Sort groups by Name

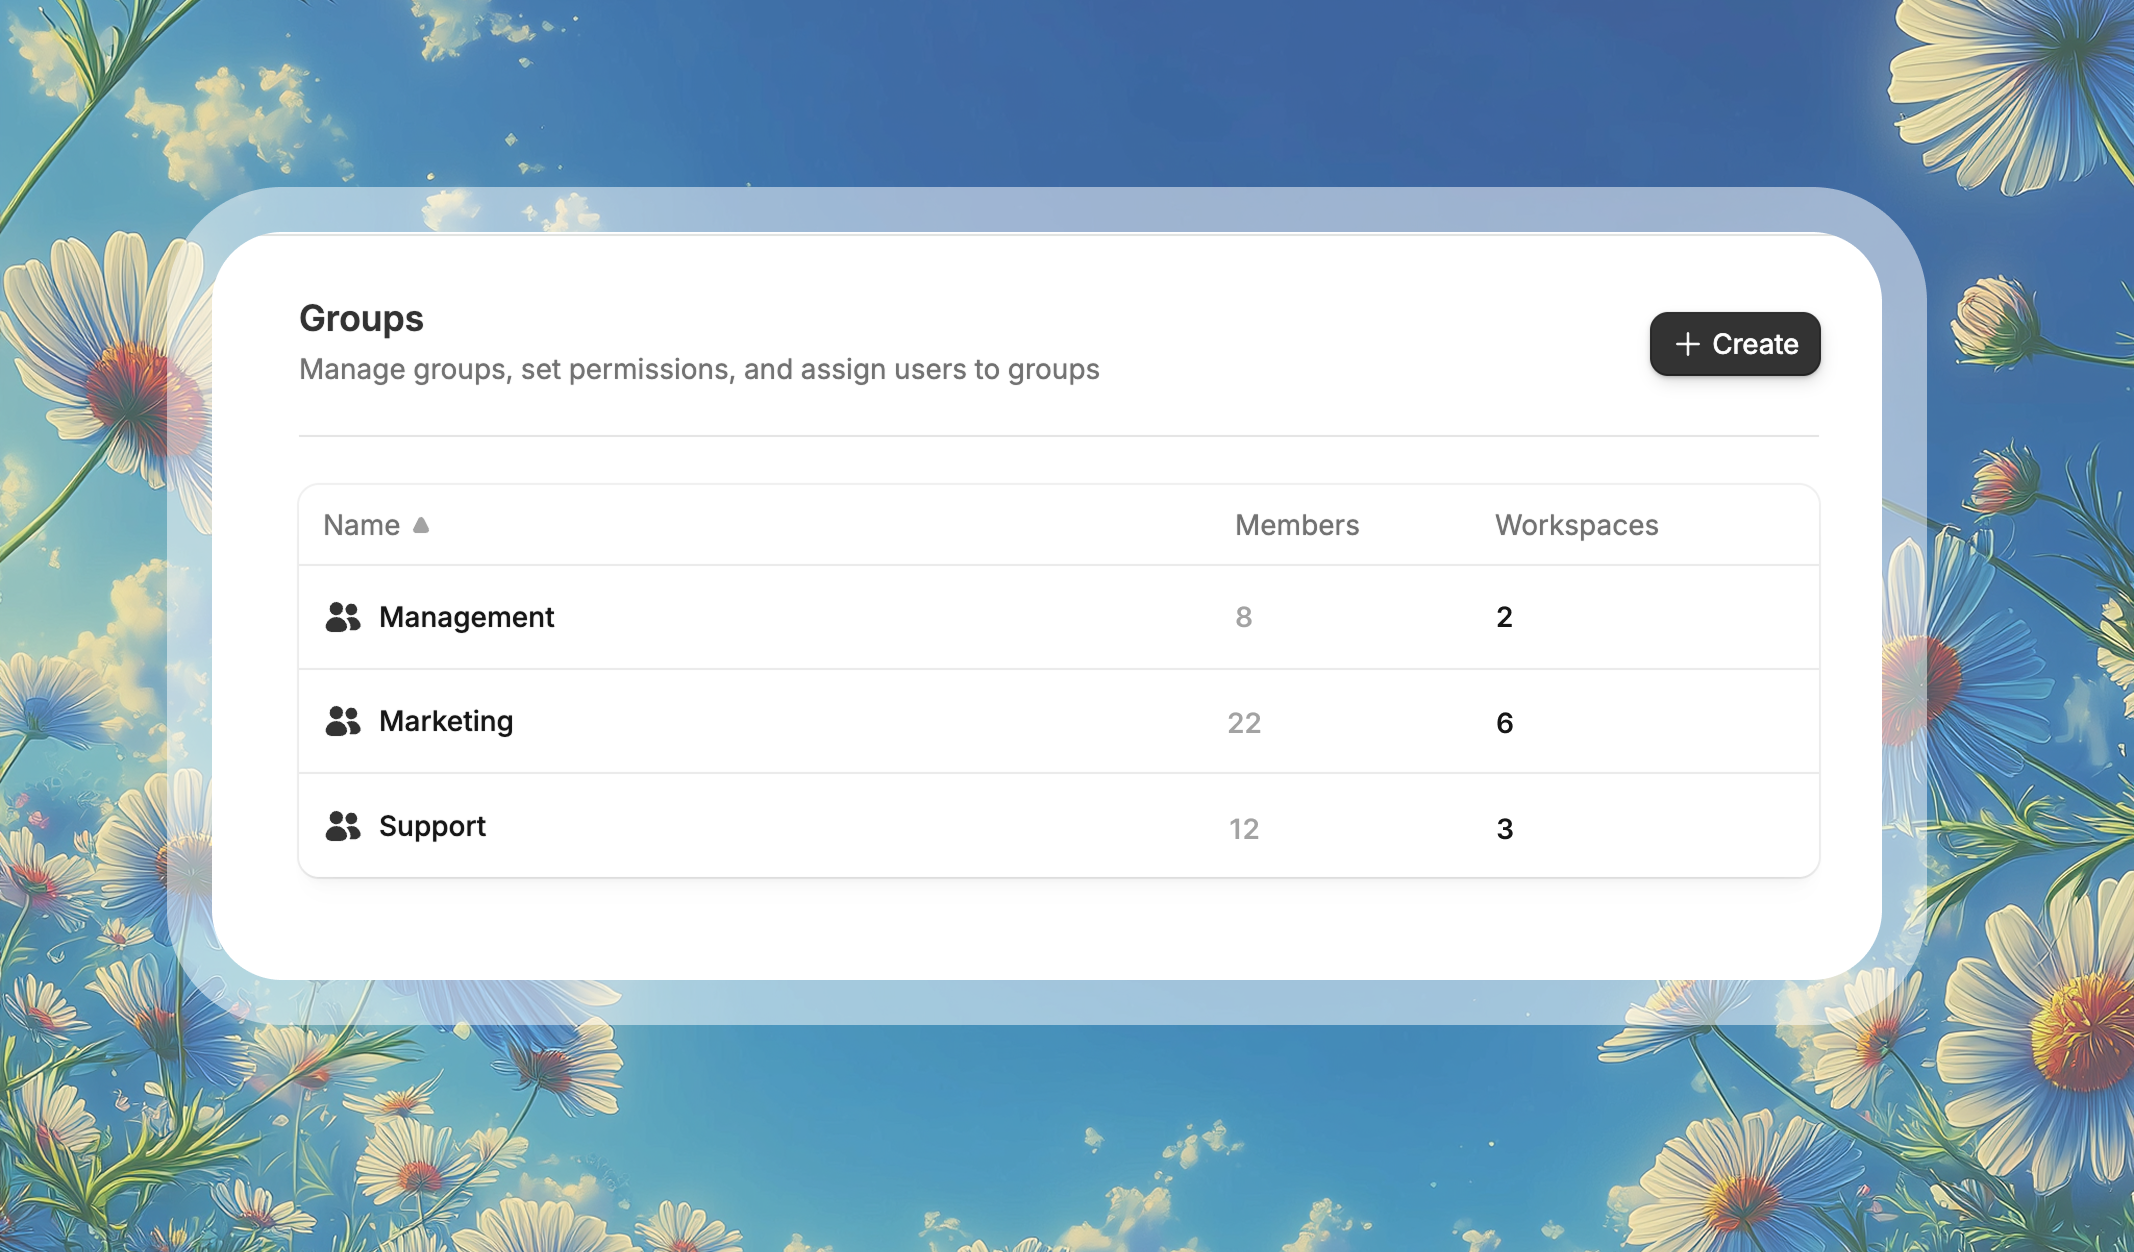point(360,524)
